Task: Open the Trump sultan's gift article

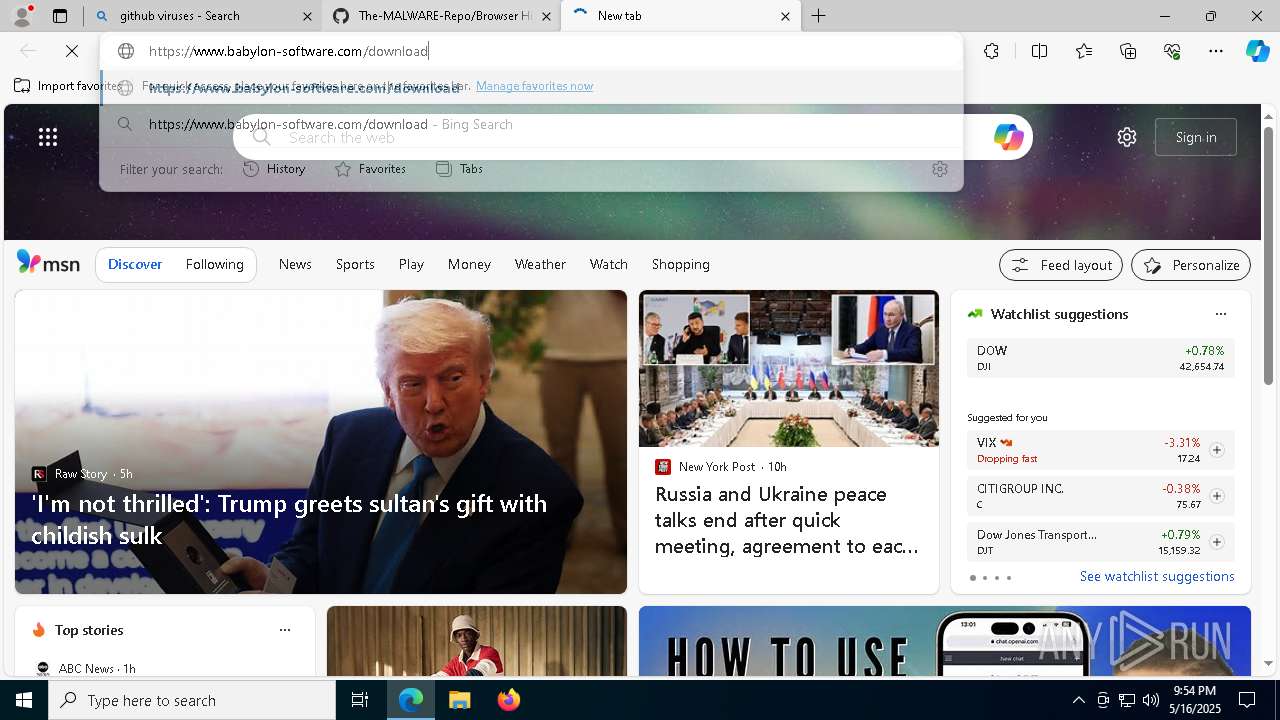Action: pos(321,442)
